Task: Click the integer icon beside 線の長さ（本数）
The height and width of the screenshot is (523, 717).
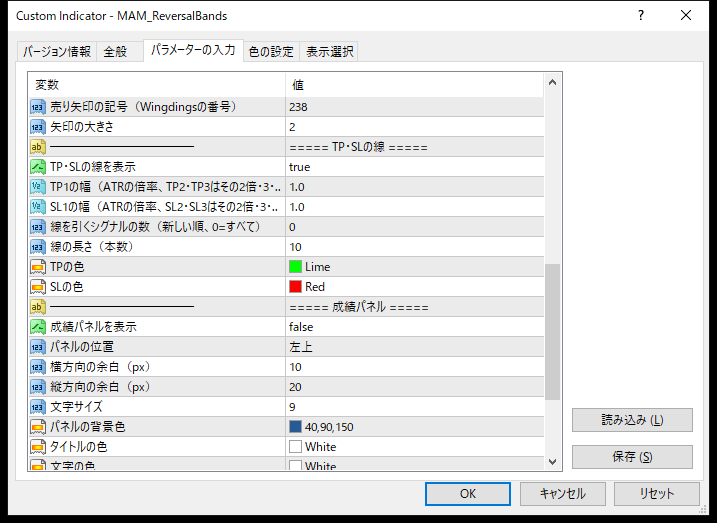Action: pos(38,247)
